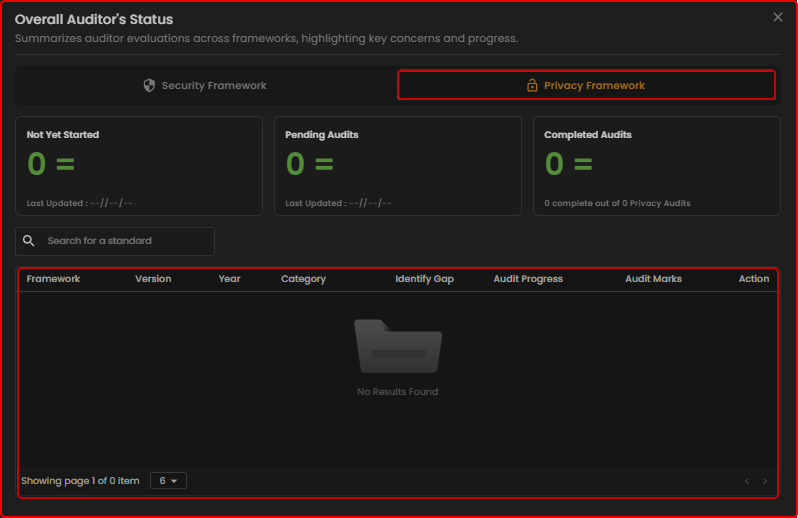The image size is (798, 518).
Task: Switch to the Security Framework tab
Action: coord(205,86)
